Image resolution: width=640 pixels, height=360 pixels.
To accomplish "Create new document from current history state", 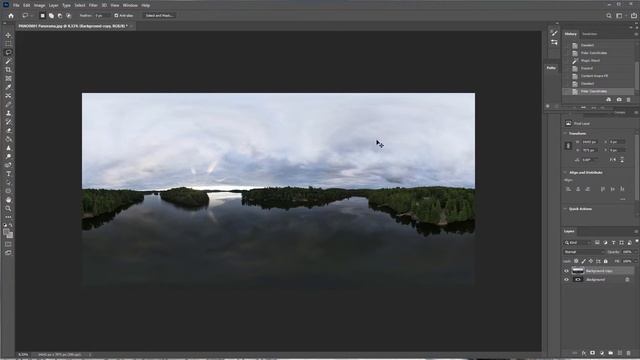I will (609, 100).
